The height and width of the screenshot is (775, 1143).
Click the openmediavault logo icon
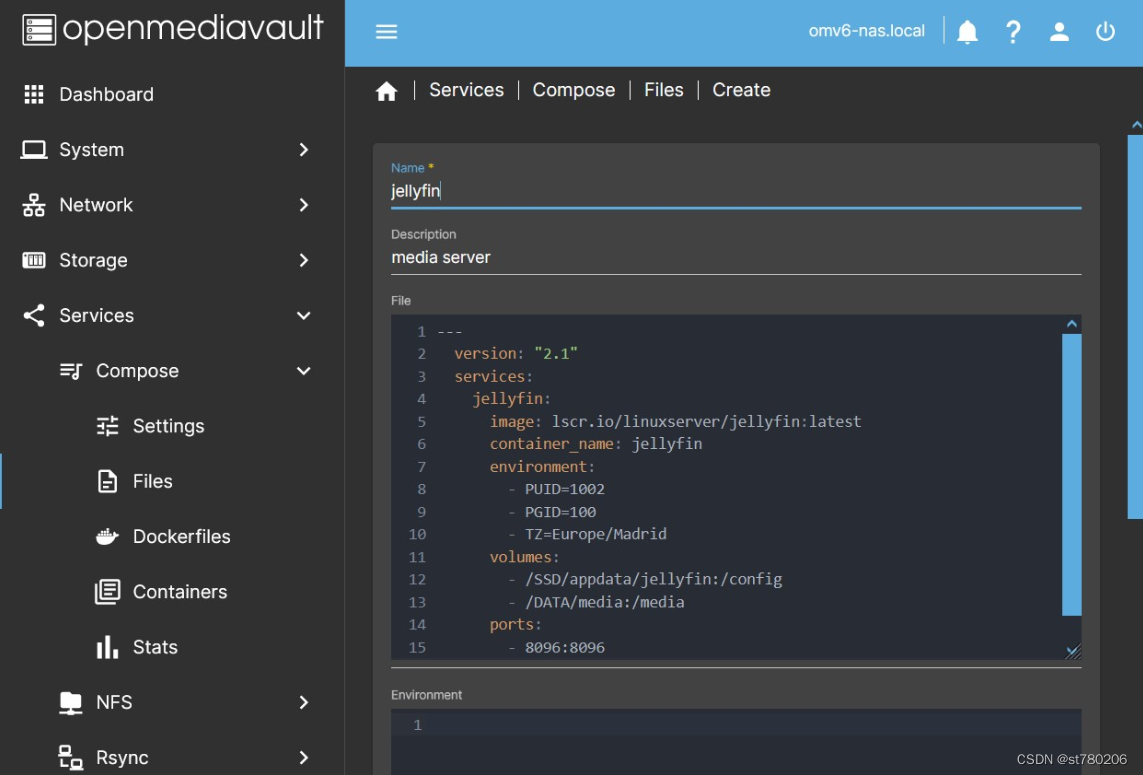pos(39,30)
